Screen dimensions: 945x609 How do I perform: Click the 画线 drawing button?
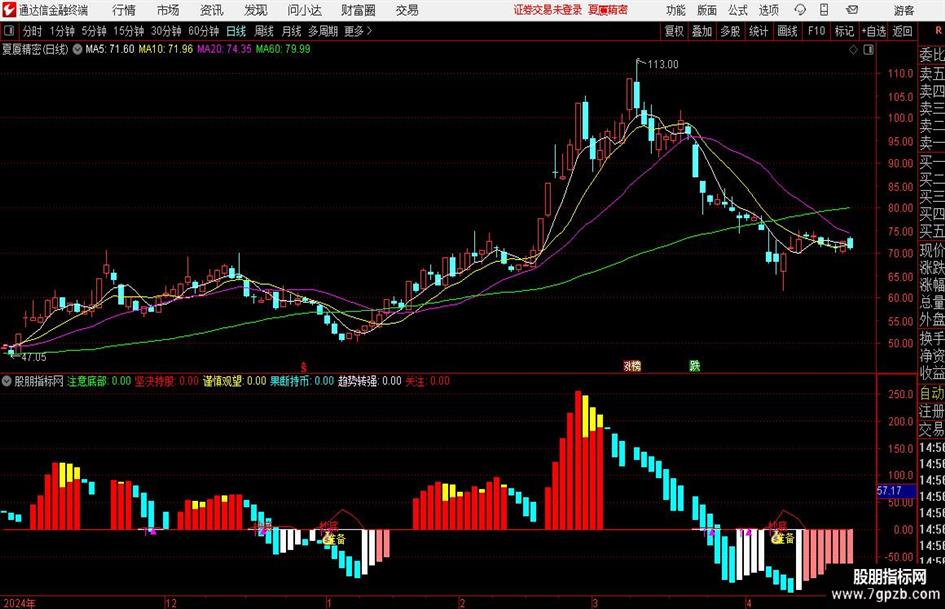coord(787,31)
